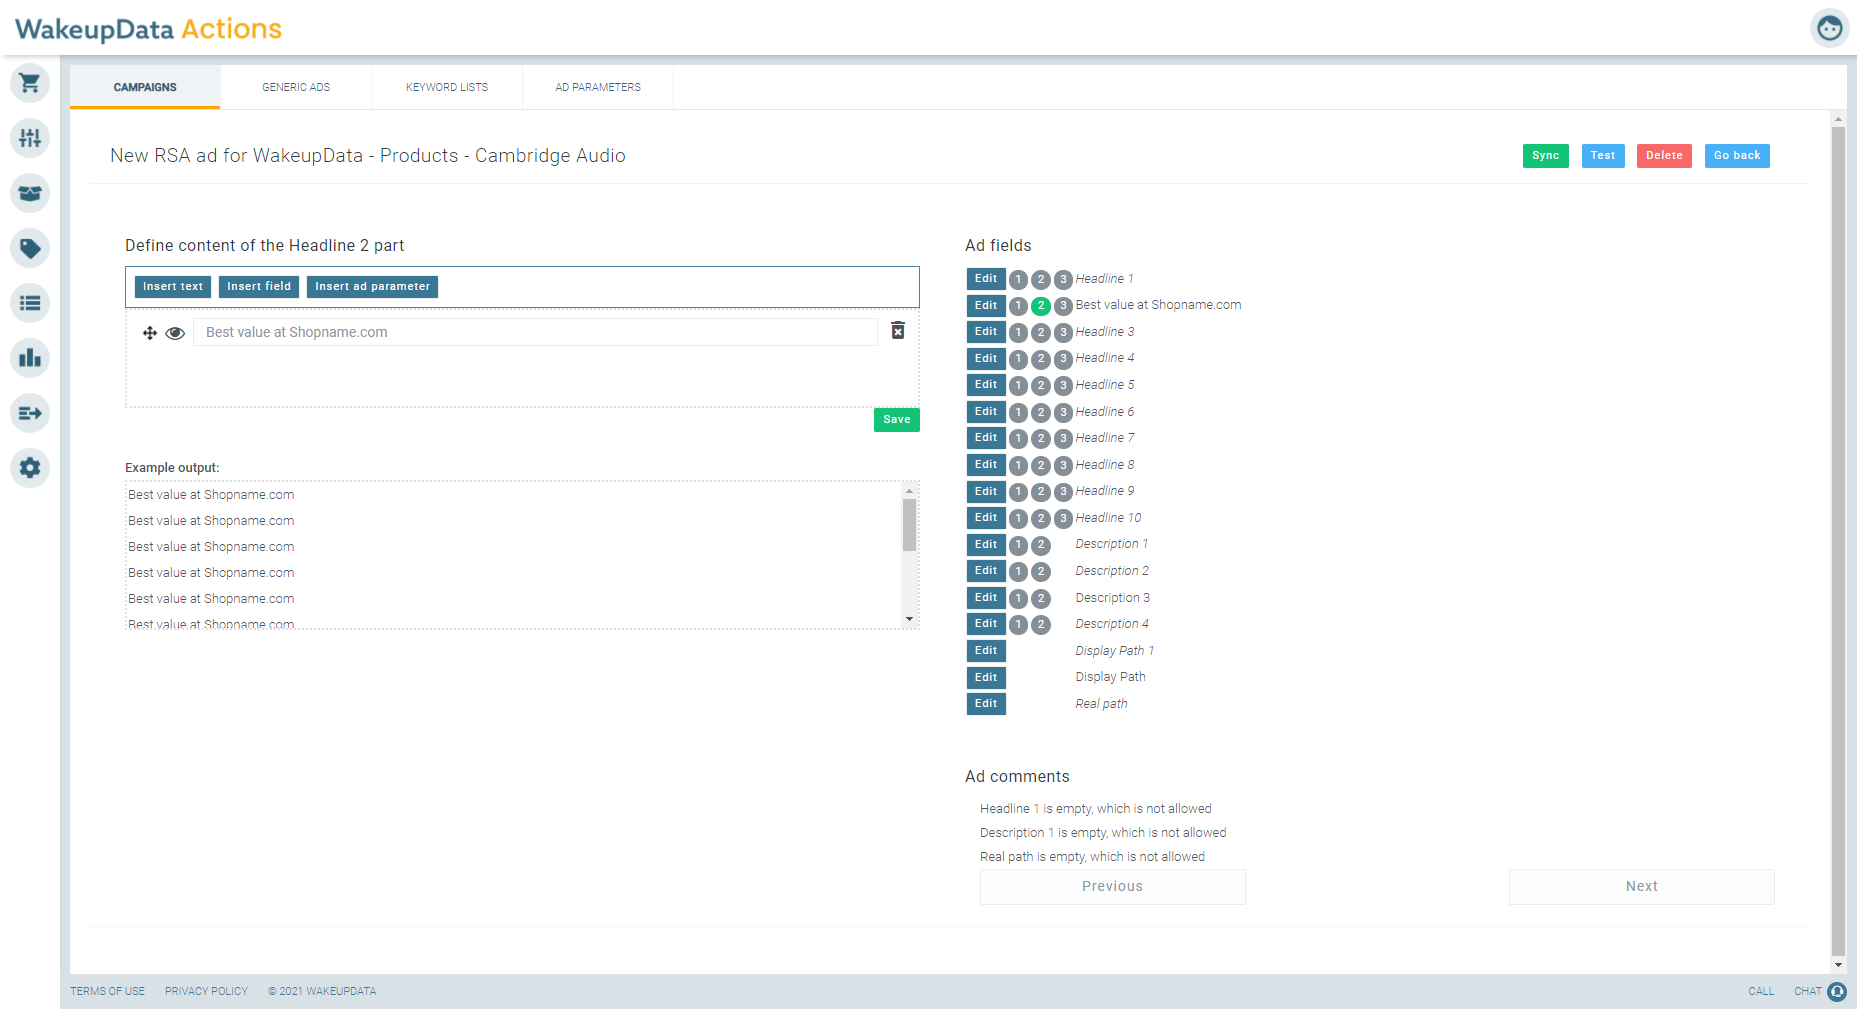The image size is (1857, 1009).
Task: Go to the Previous ad step
Action: (x=1112, y=887)
